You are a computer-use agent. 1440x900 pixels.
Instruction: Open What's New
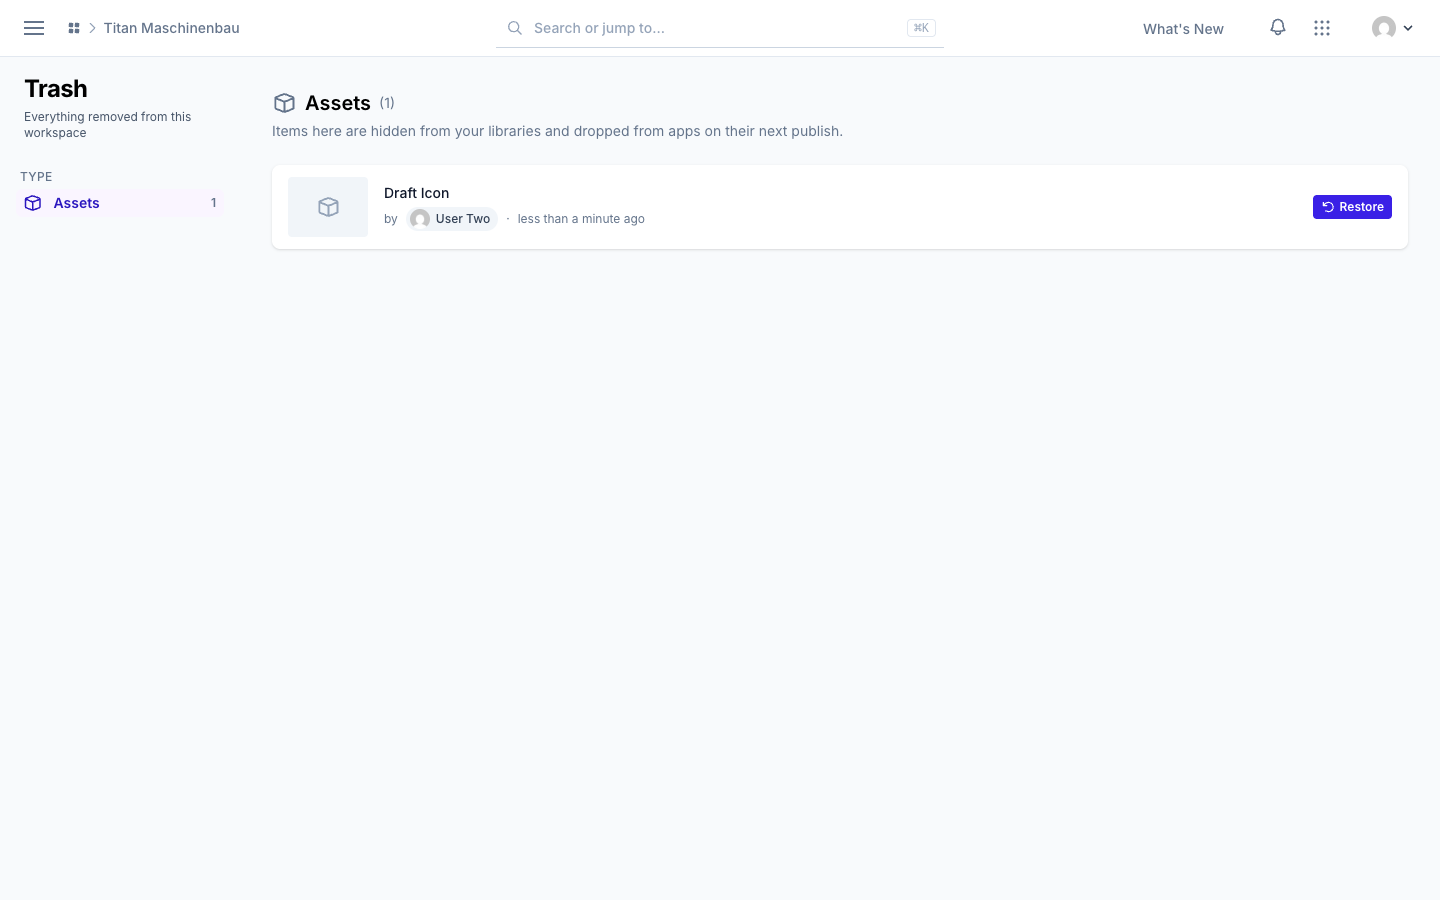(1183, 29)
